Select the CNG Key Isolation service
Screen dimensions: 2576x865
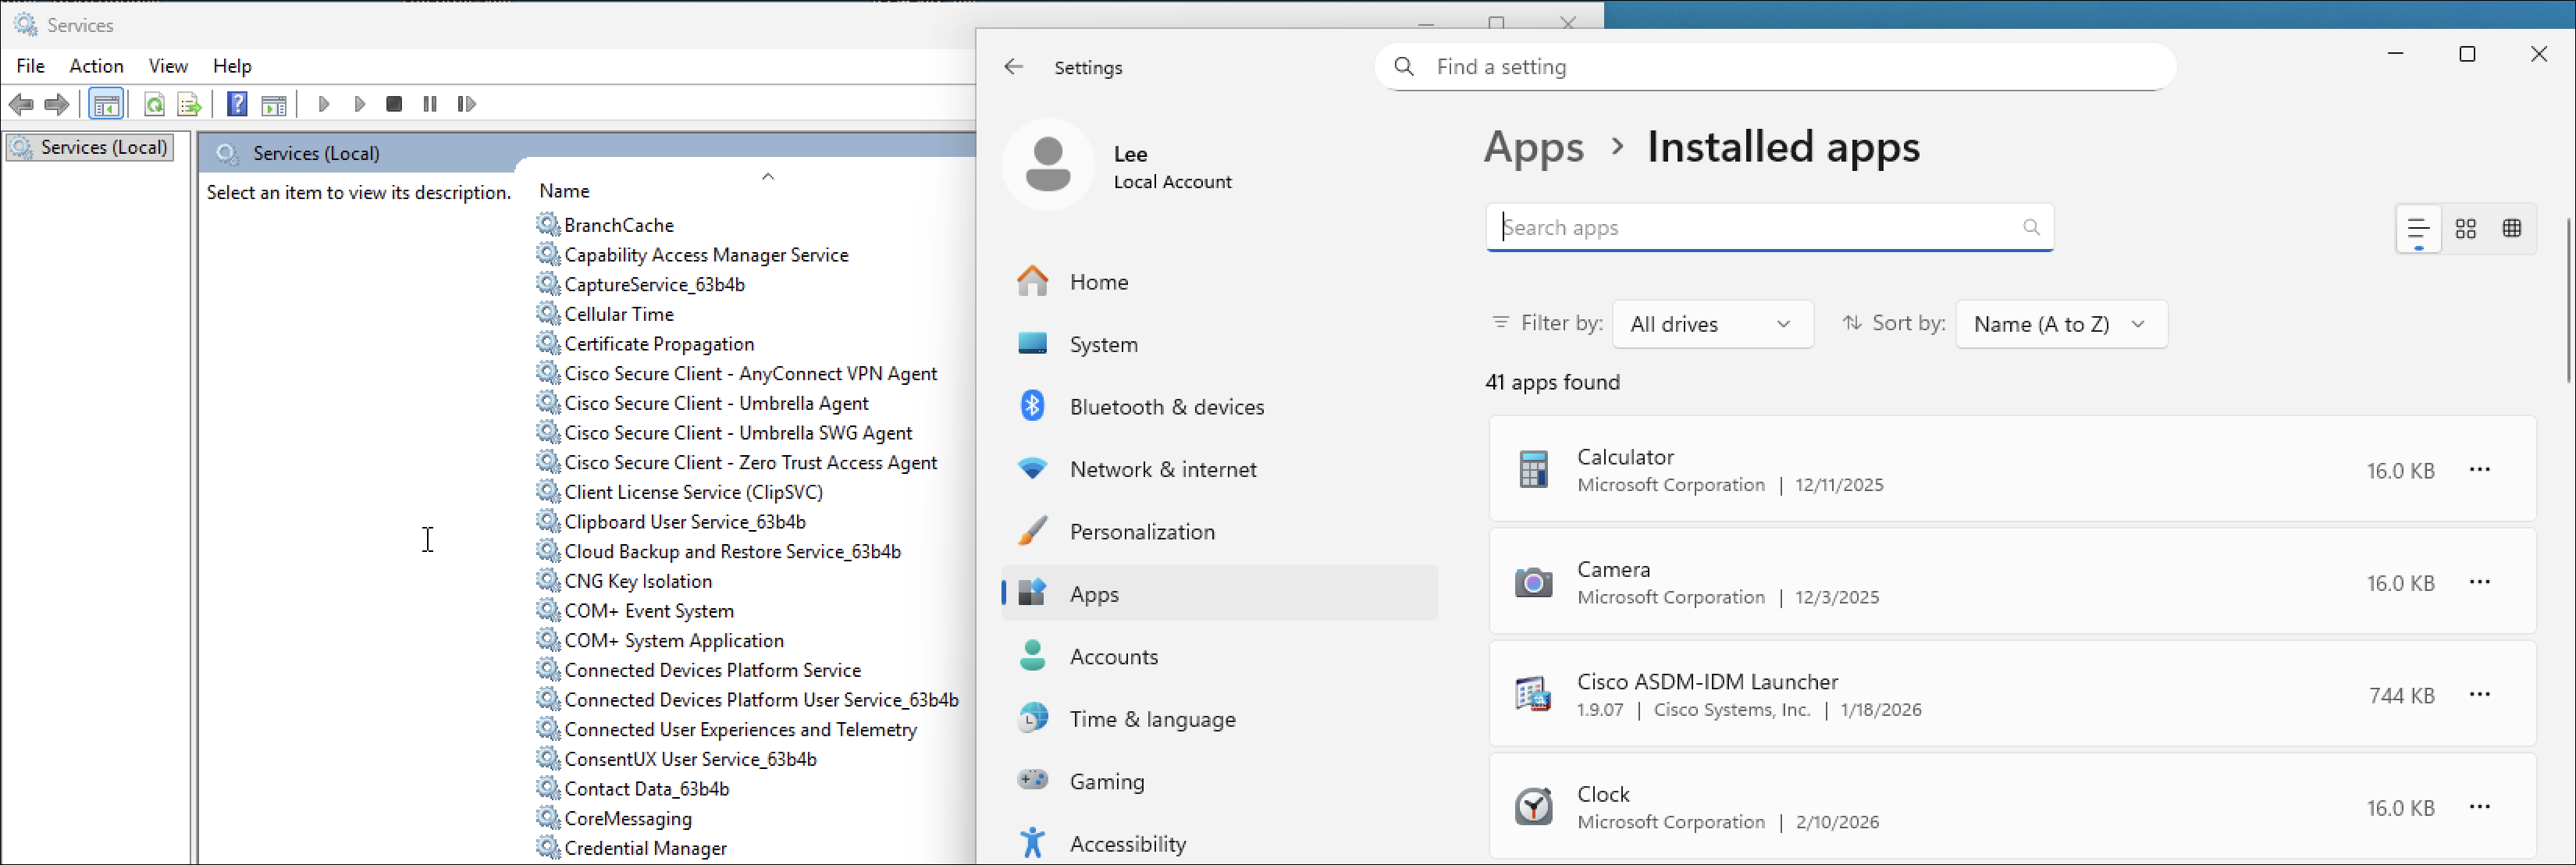pyautogui.click(x=638, y=581)
